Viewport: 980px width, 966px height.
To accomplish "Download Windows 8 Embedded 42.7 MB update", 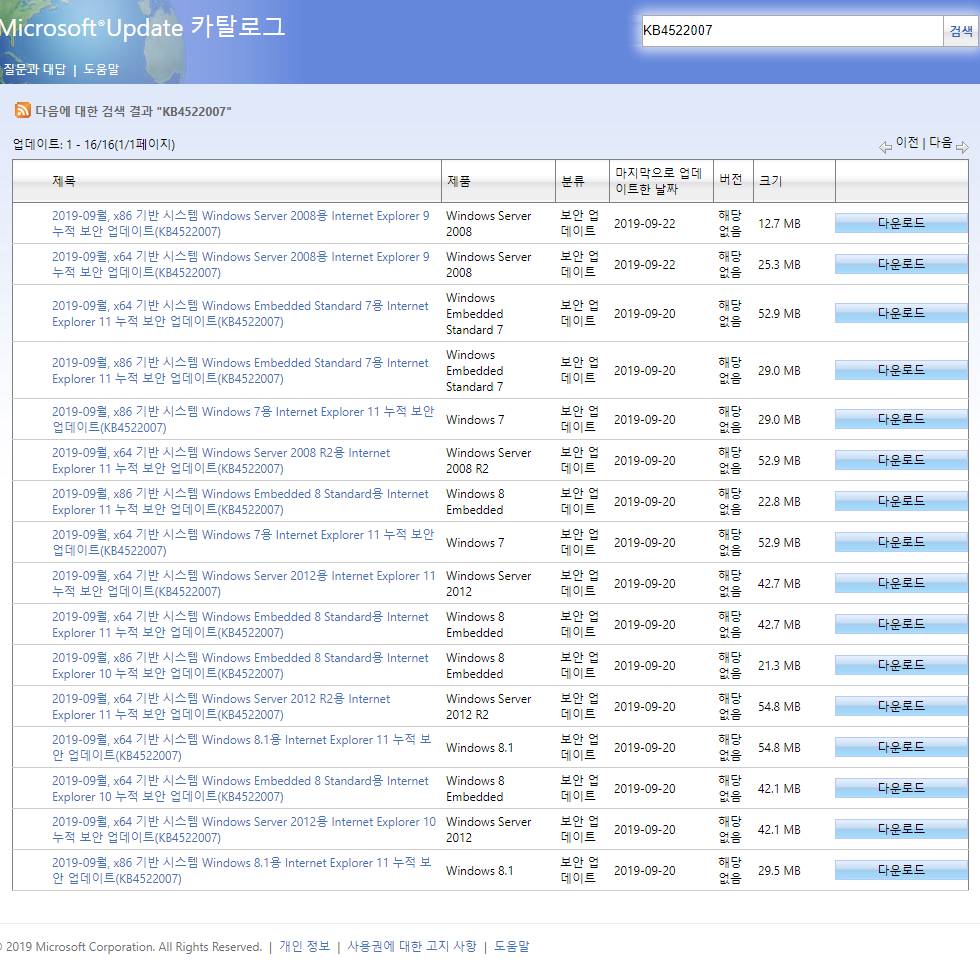I will tap(901, 624).
